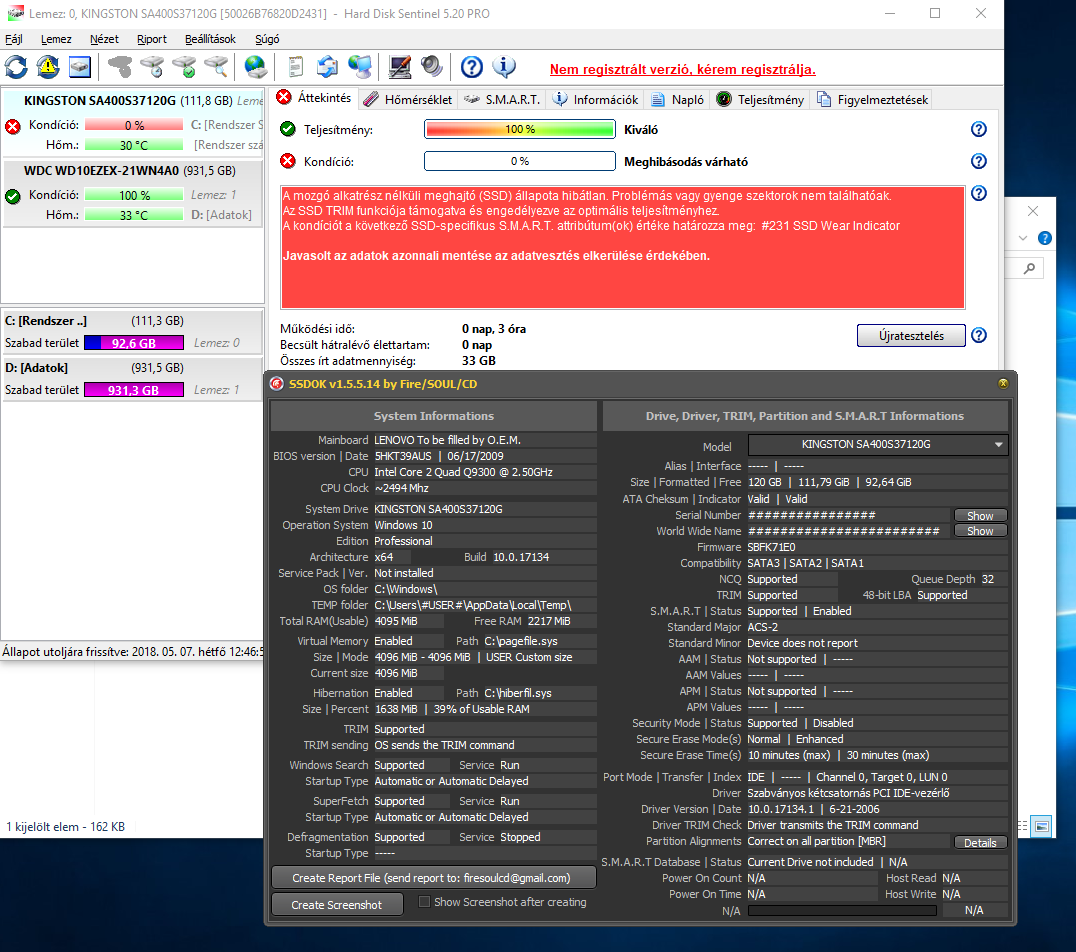Open the Súgó menu
The image size is (1076, 952).
[267, 39]
